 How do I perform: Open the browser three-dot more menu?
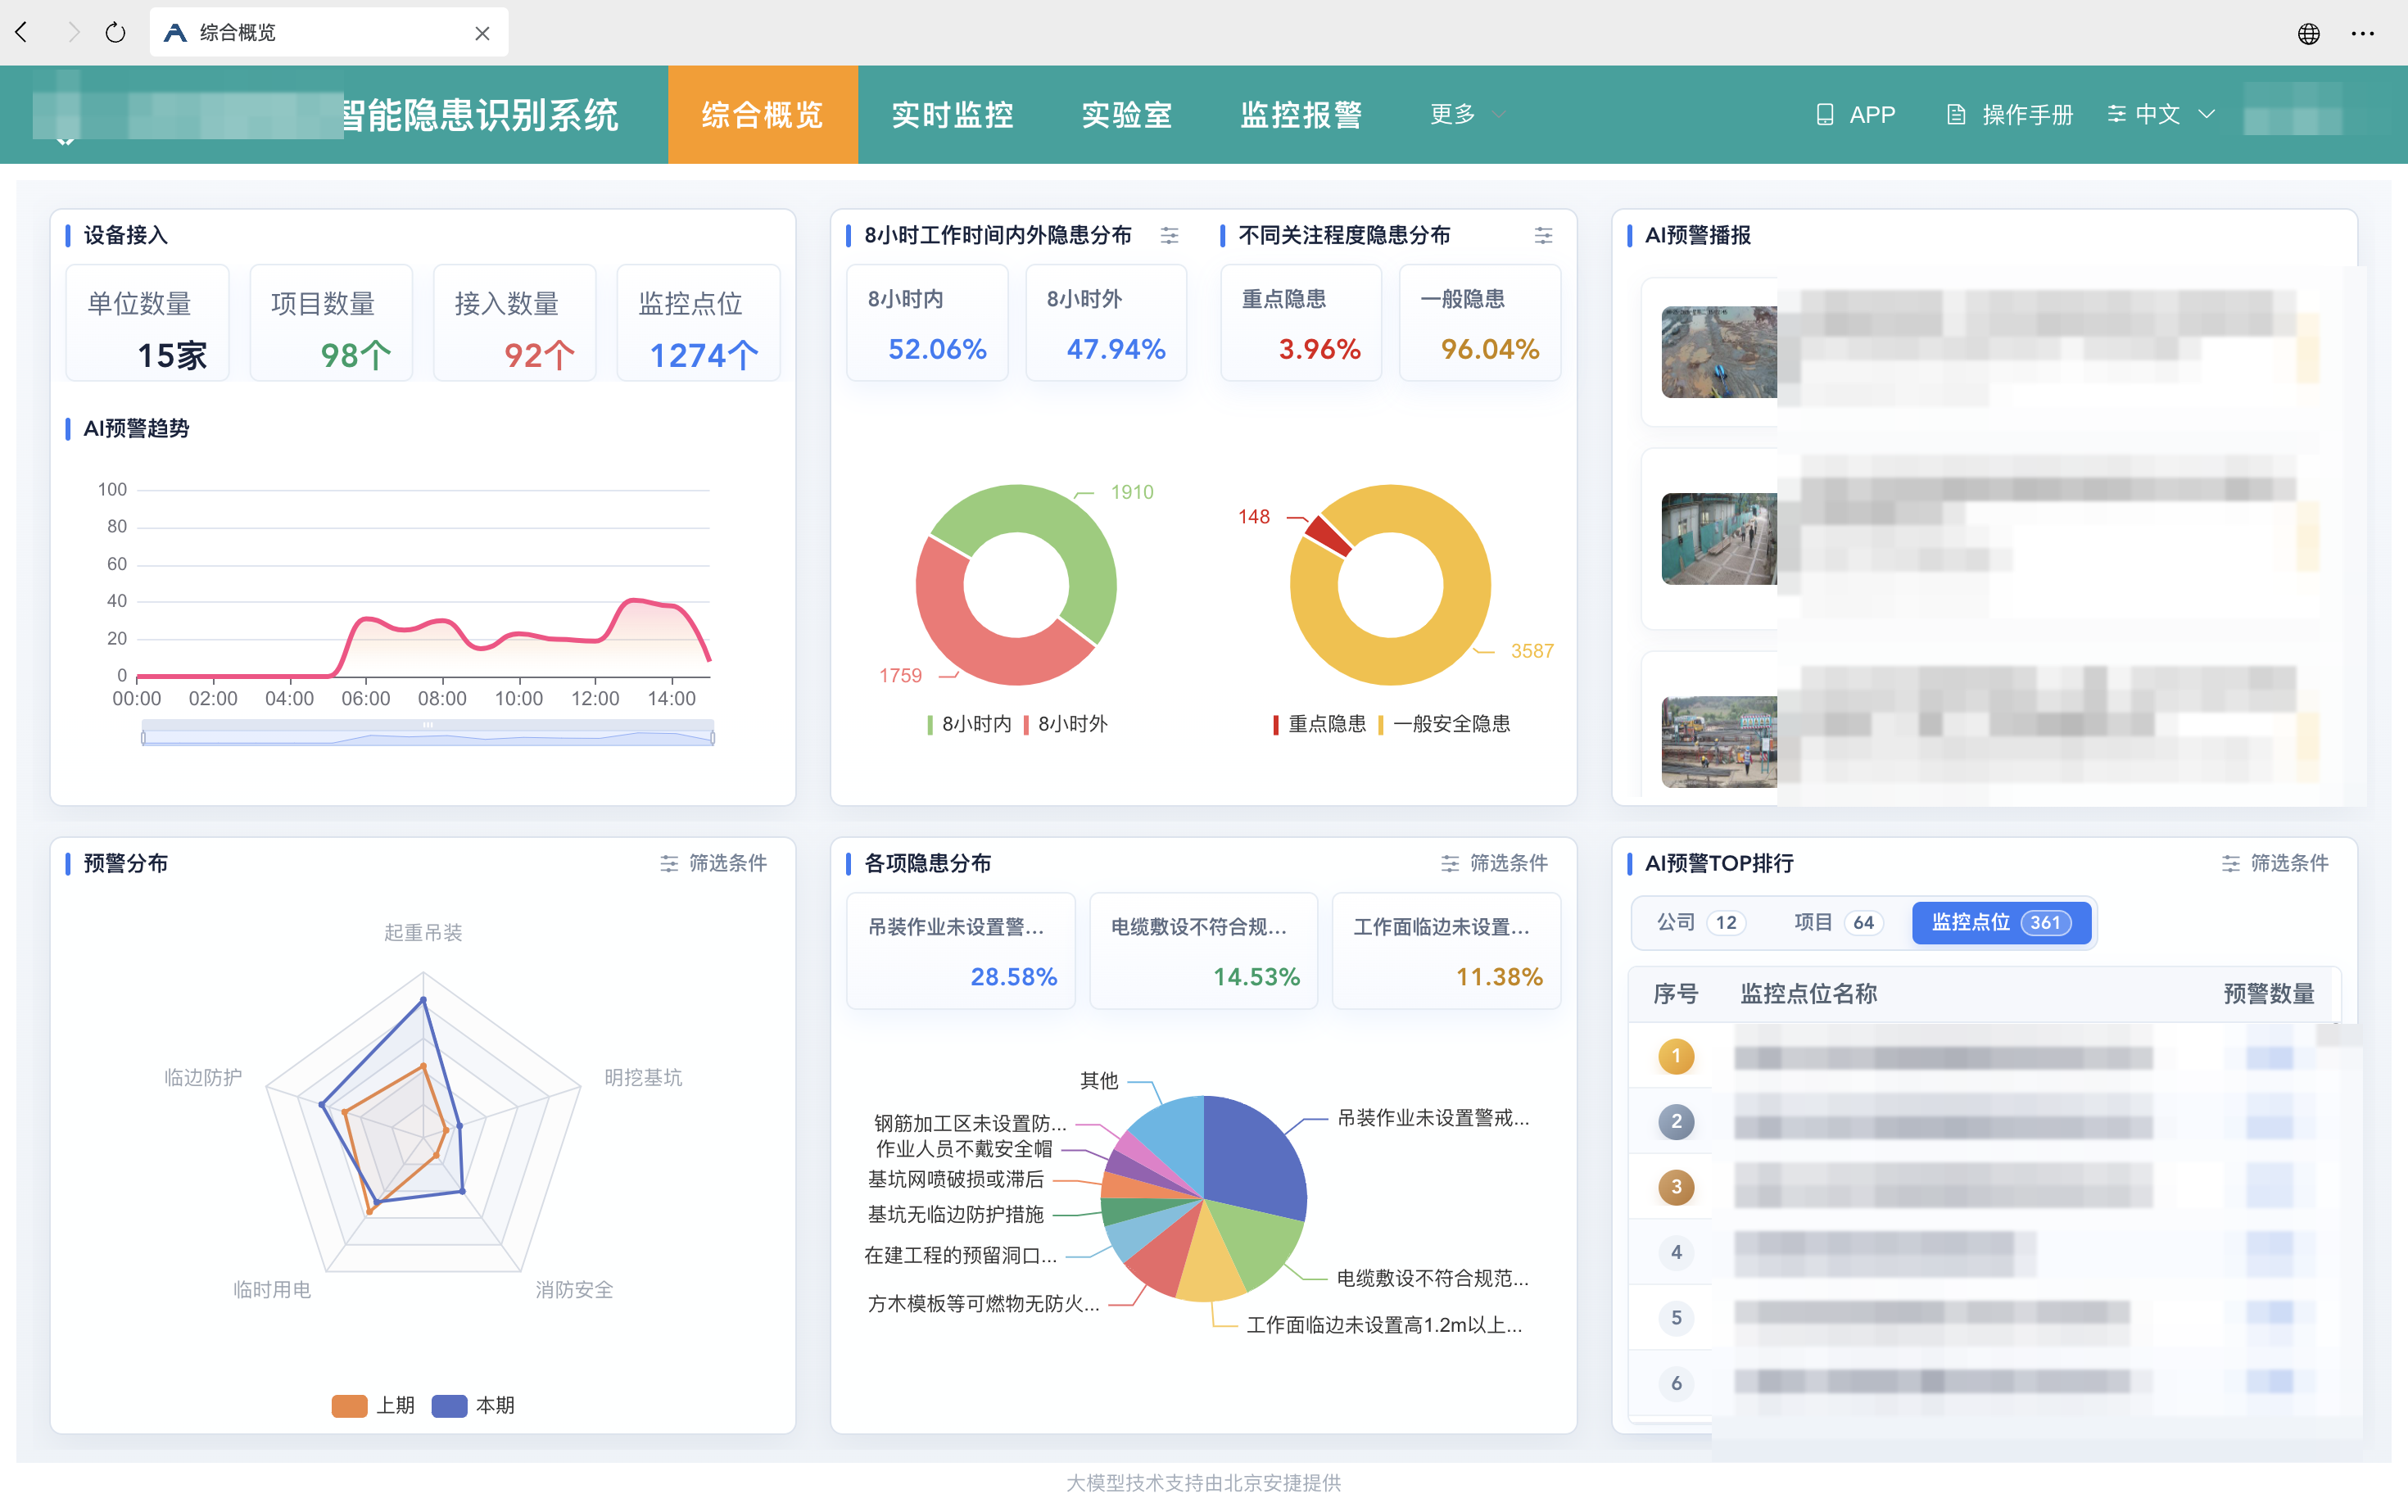(x=2363, y=33)
